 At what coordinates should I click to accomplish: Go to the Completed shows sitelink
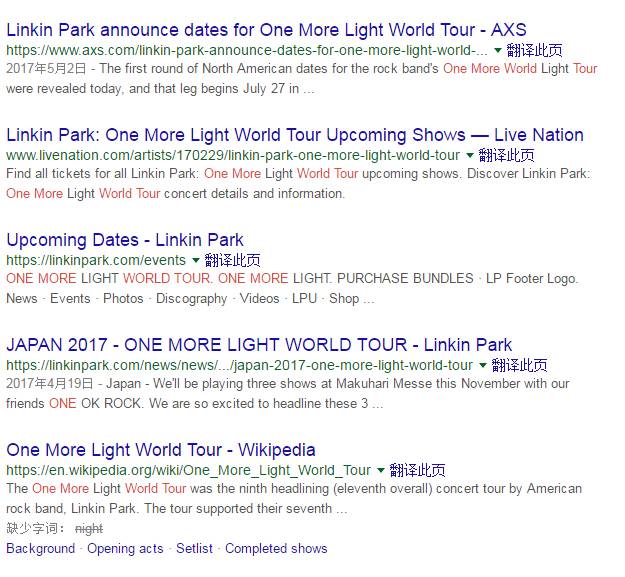click(x=276, y=548)
